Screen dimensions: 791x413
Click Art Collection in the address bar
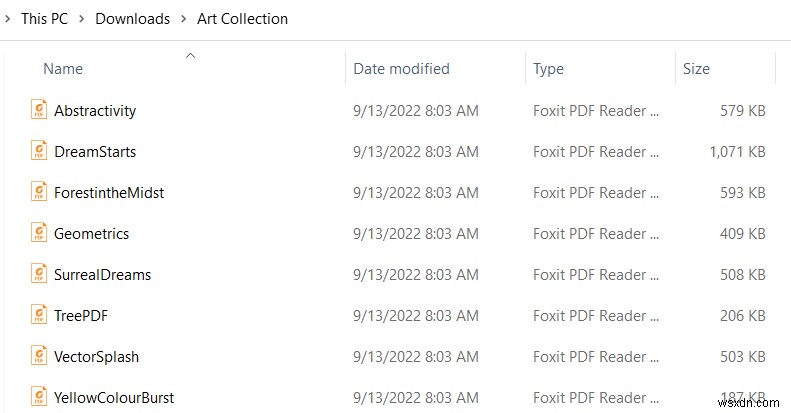pos(242,19)
